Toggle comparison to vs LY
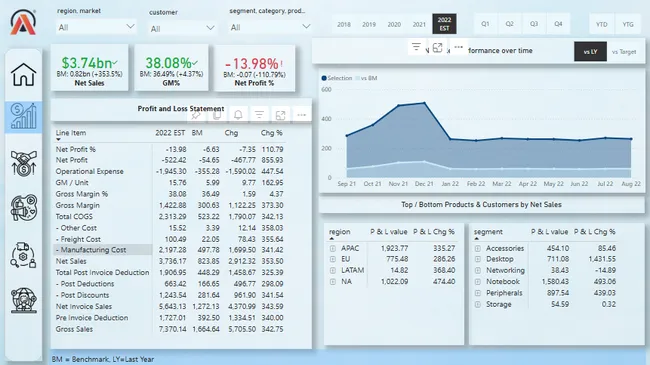This screenshot has height=365, width=650. [590, 51]
